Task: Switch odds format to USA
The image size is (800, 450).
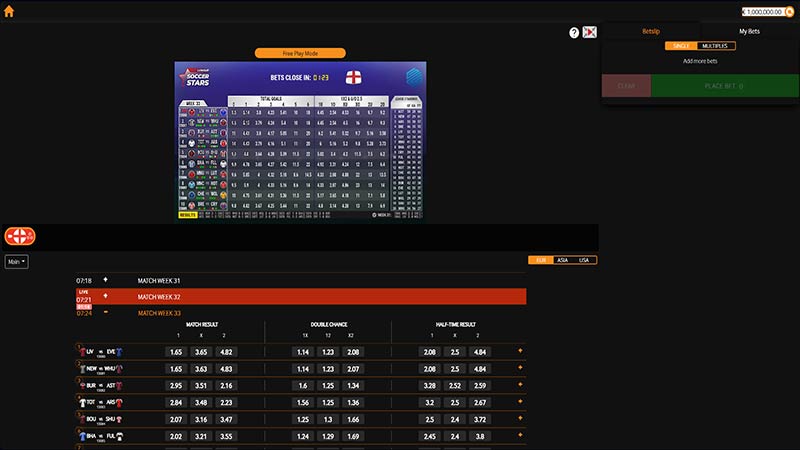Action: [x=584, y=260]
